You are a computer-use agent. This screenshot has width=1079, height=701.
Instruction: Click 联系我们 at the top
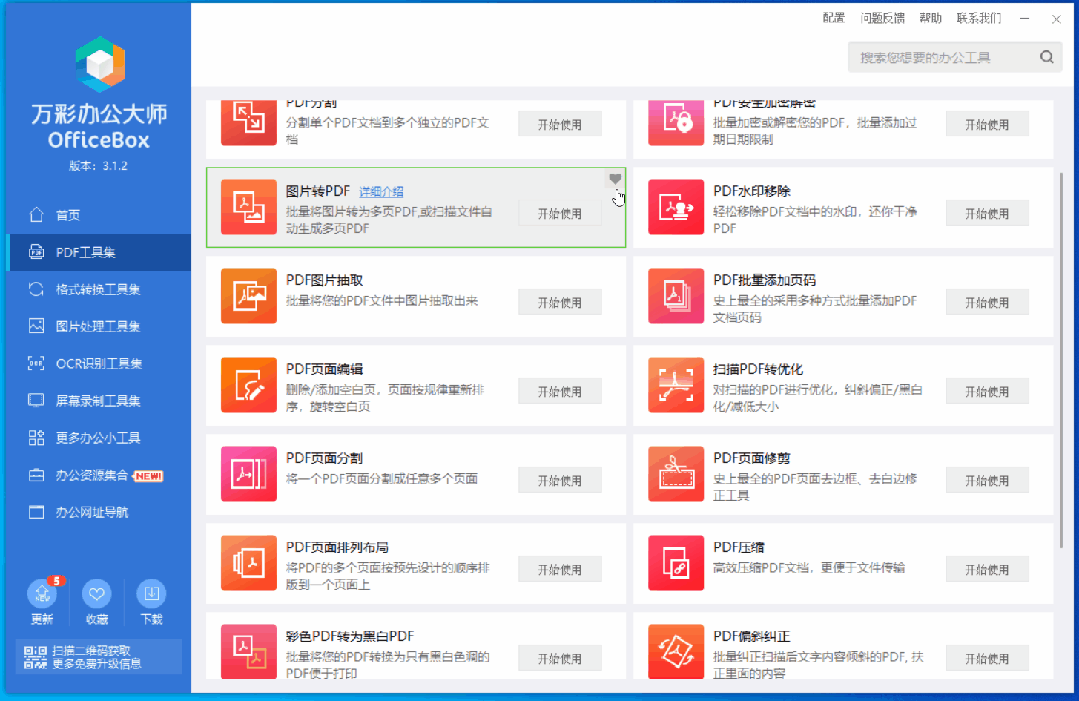(979, 18)
